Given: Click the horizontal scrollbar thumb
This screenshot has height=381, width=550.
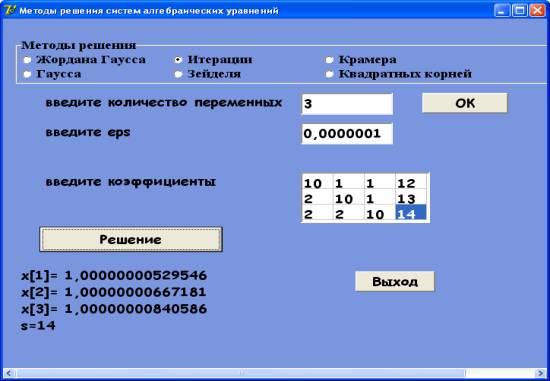Looking at the screenshot, I should coord(240,373).
